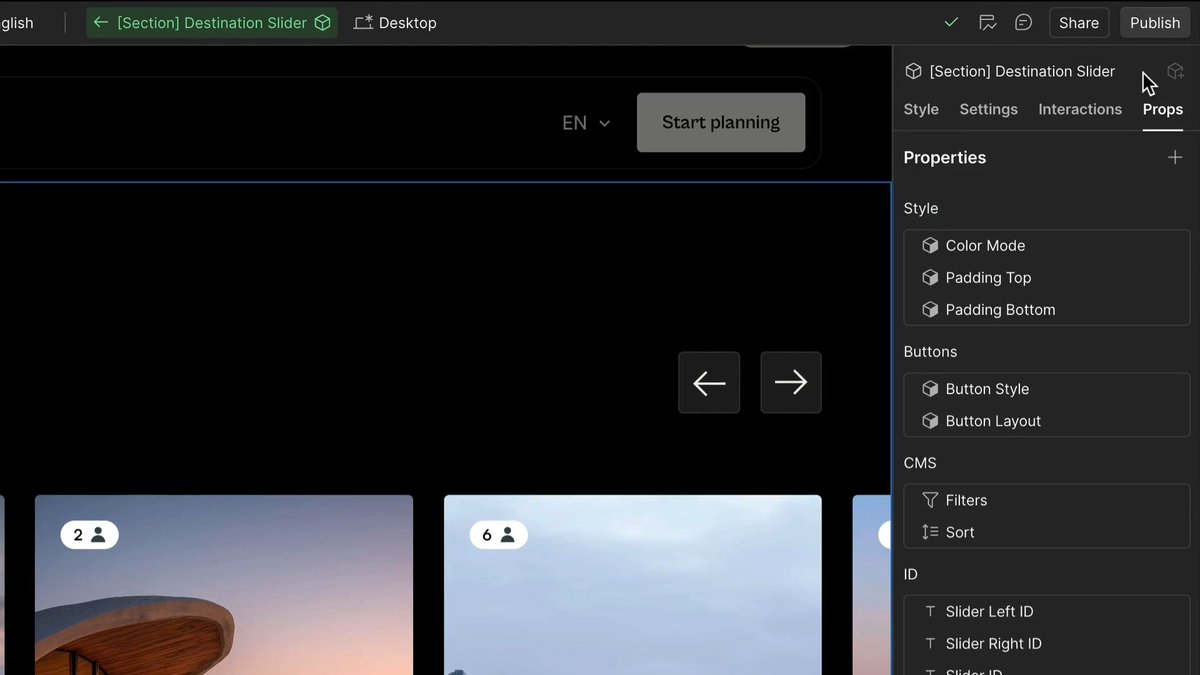Screen dimensions: 1200x675
Task: Click the back arrow beside Destination Slider
Action: [100, 22]
